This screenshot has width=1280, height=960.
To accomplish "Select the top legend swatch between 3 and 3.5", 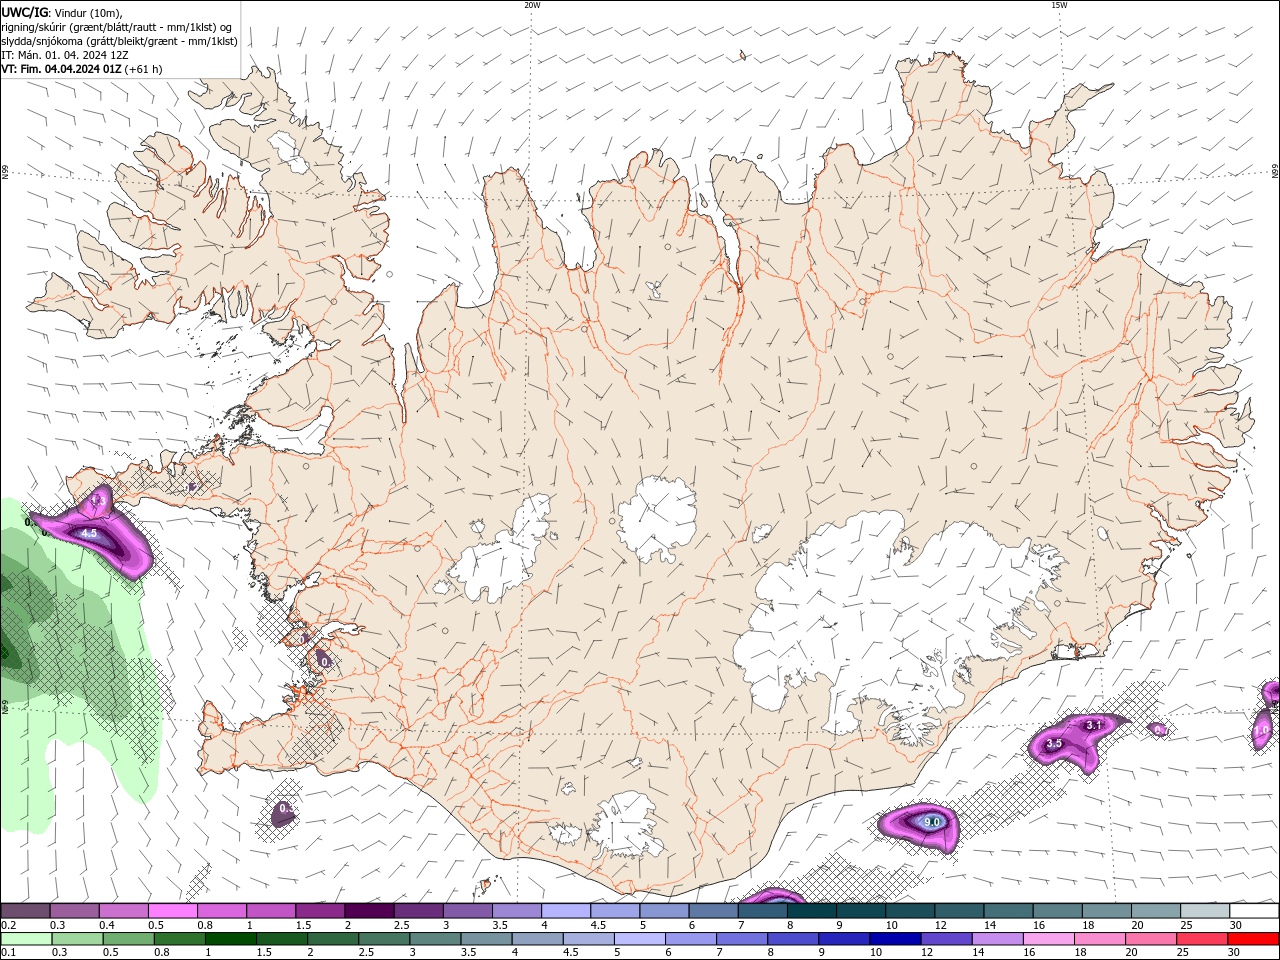I will (468, 911).
